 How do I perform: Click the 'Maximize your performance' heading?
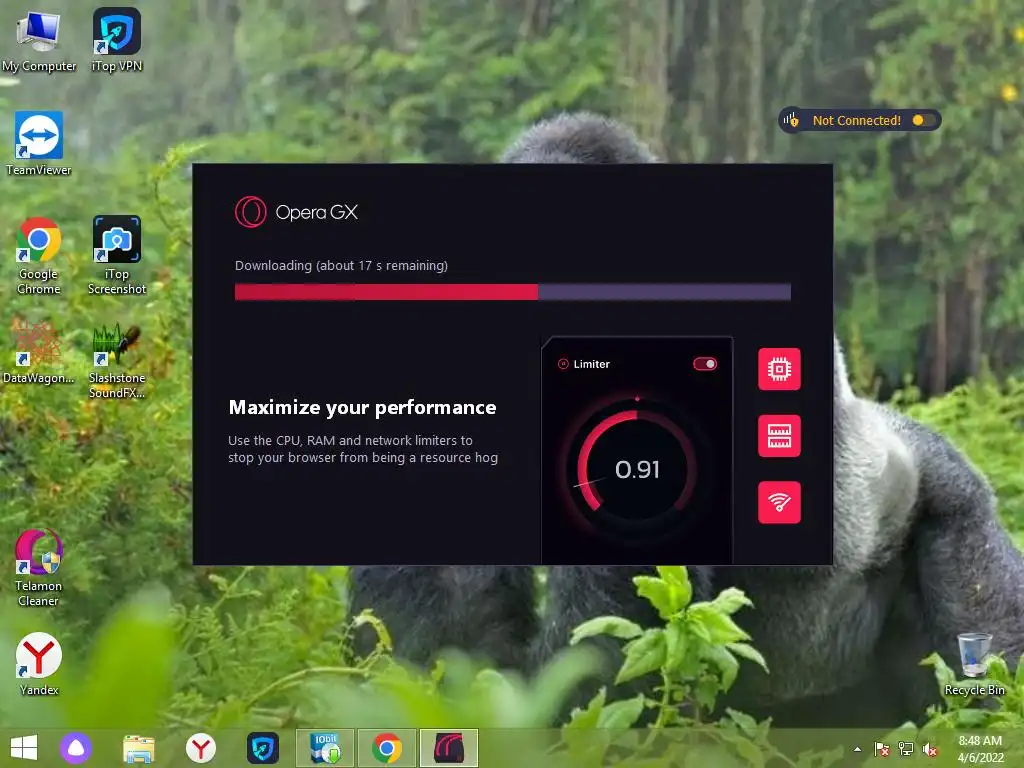[362, 408]
